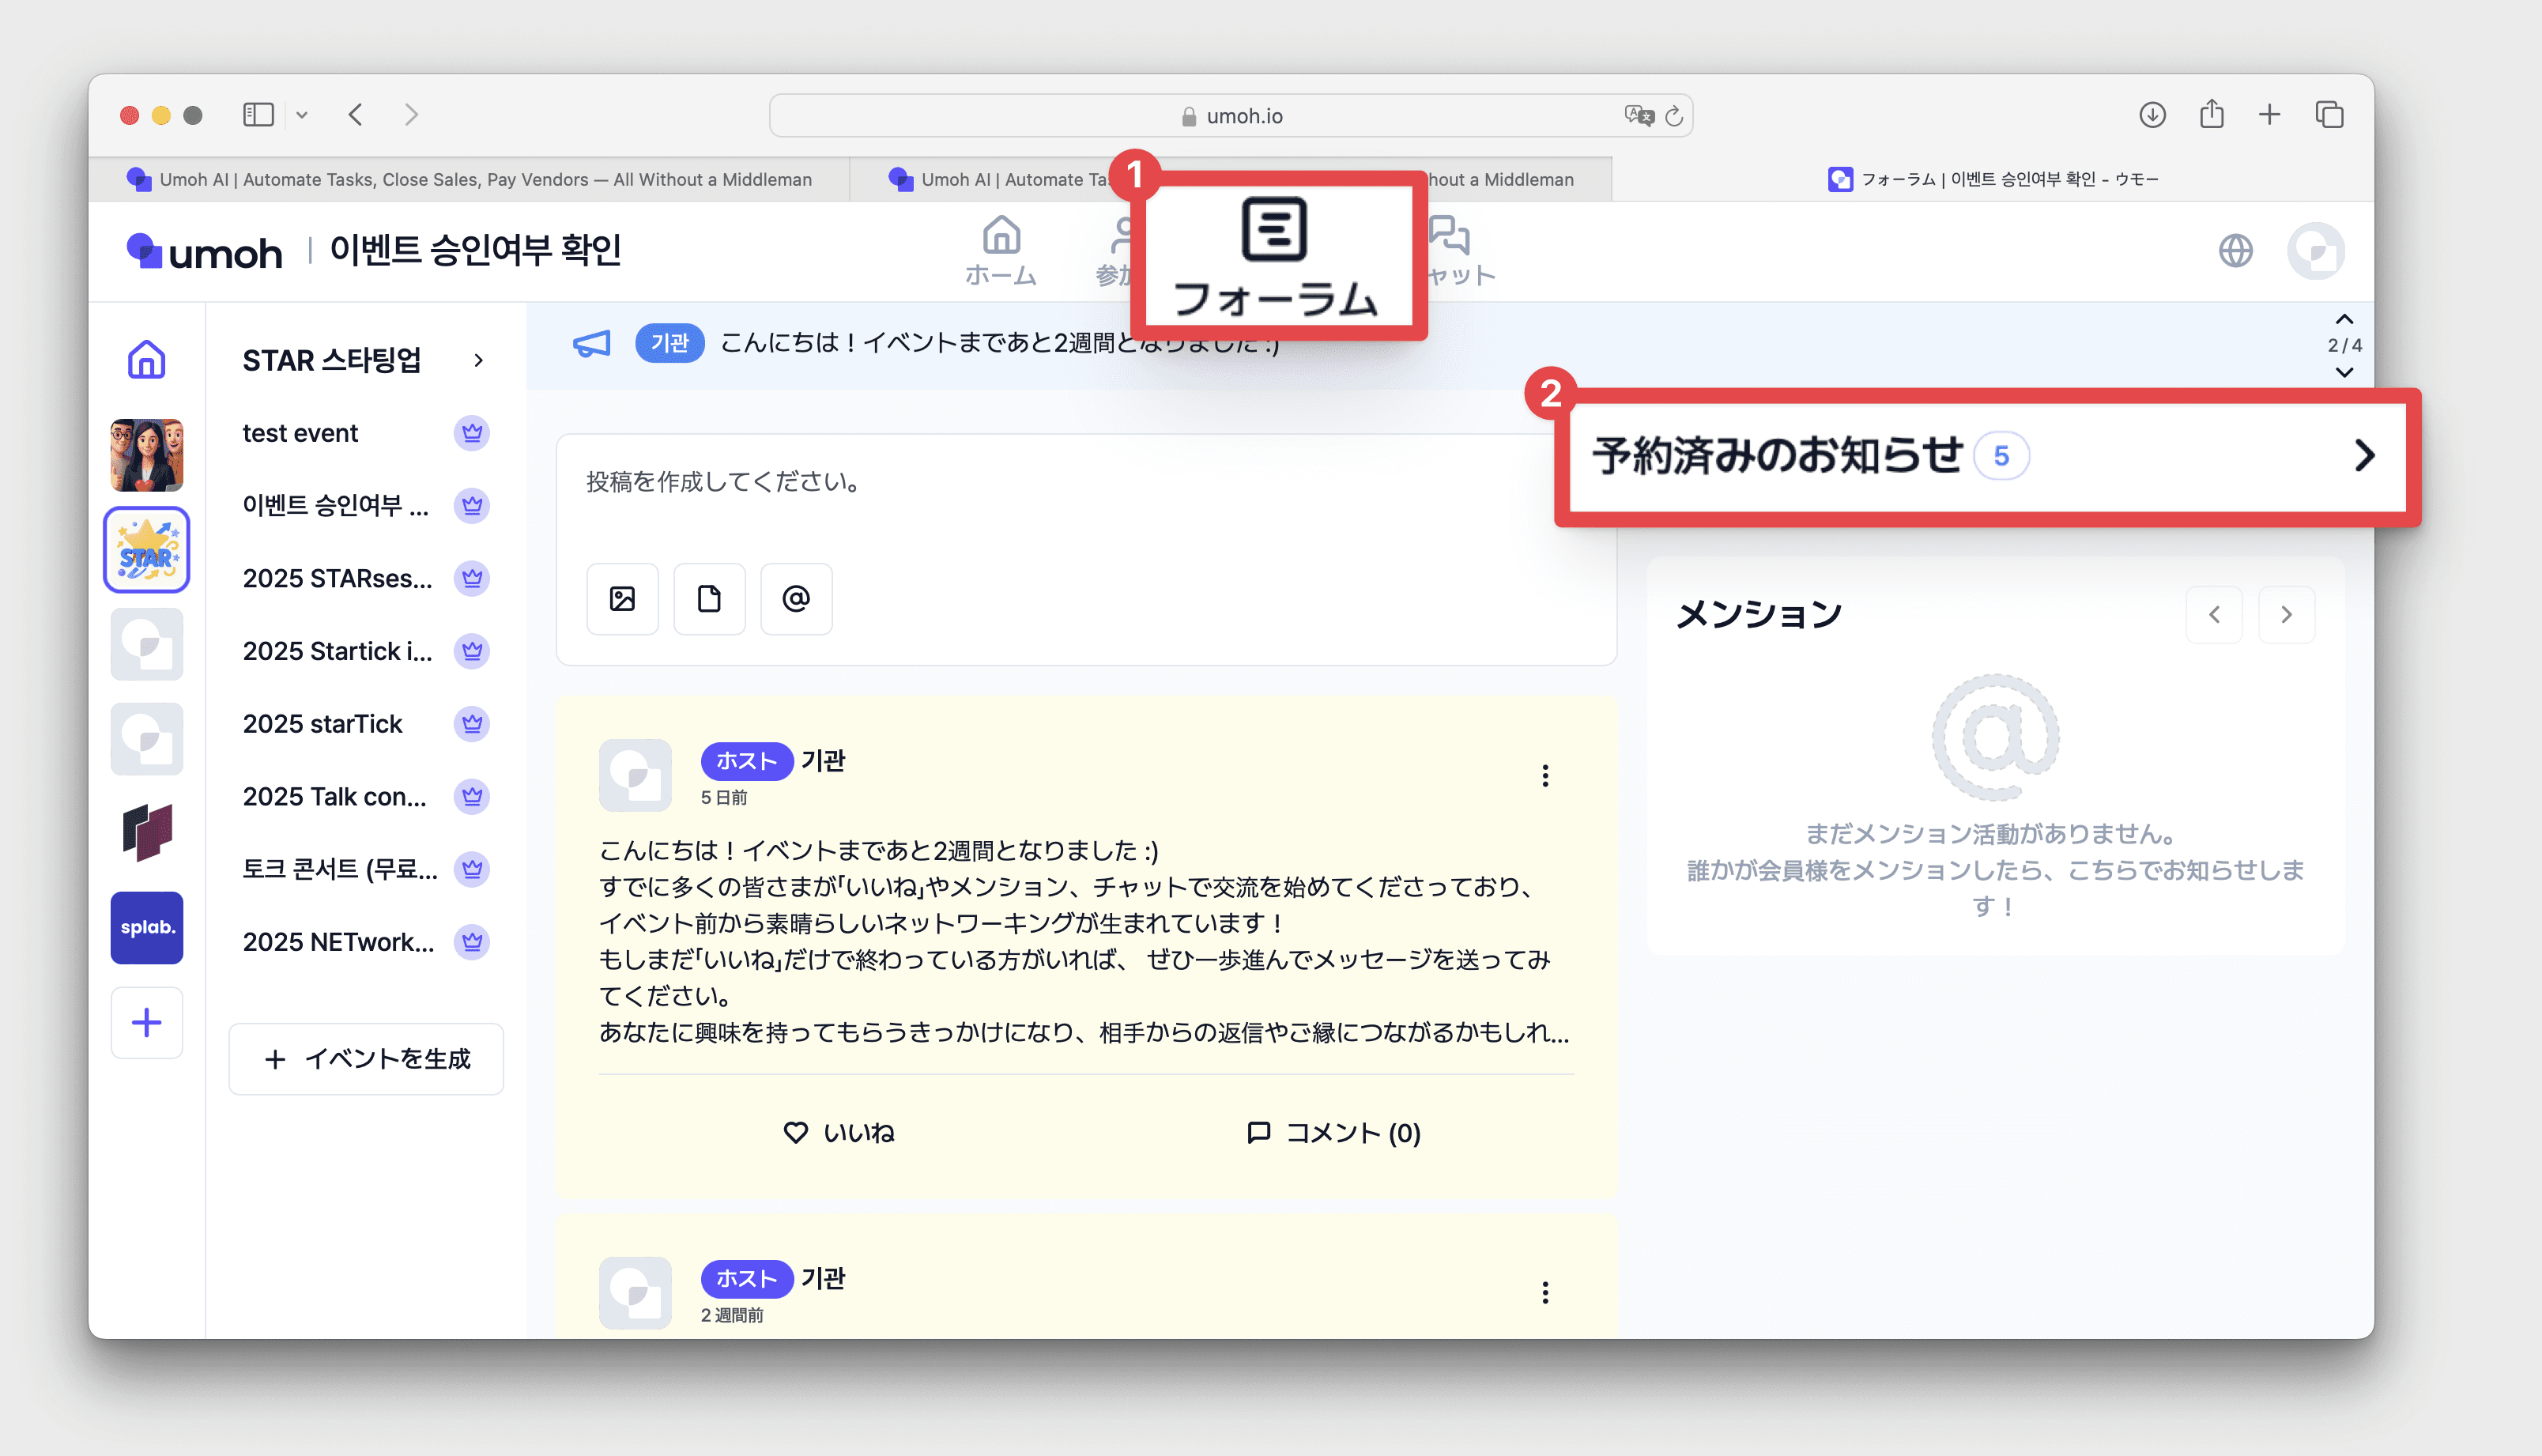Click the image upload icon in post composer
The image size is (2542, 1456).
tap(622, 598)
